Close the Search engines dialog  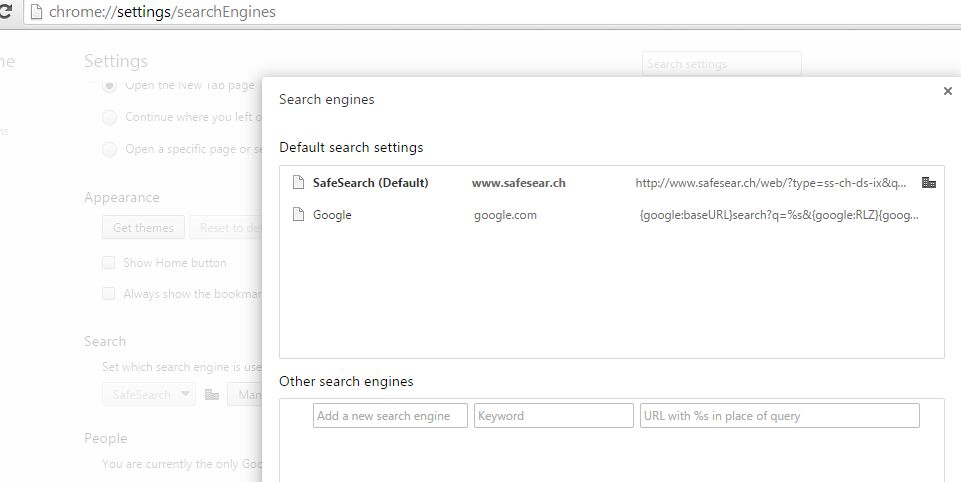(x=947, y=91)
